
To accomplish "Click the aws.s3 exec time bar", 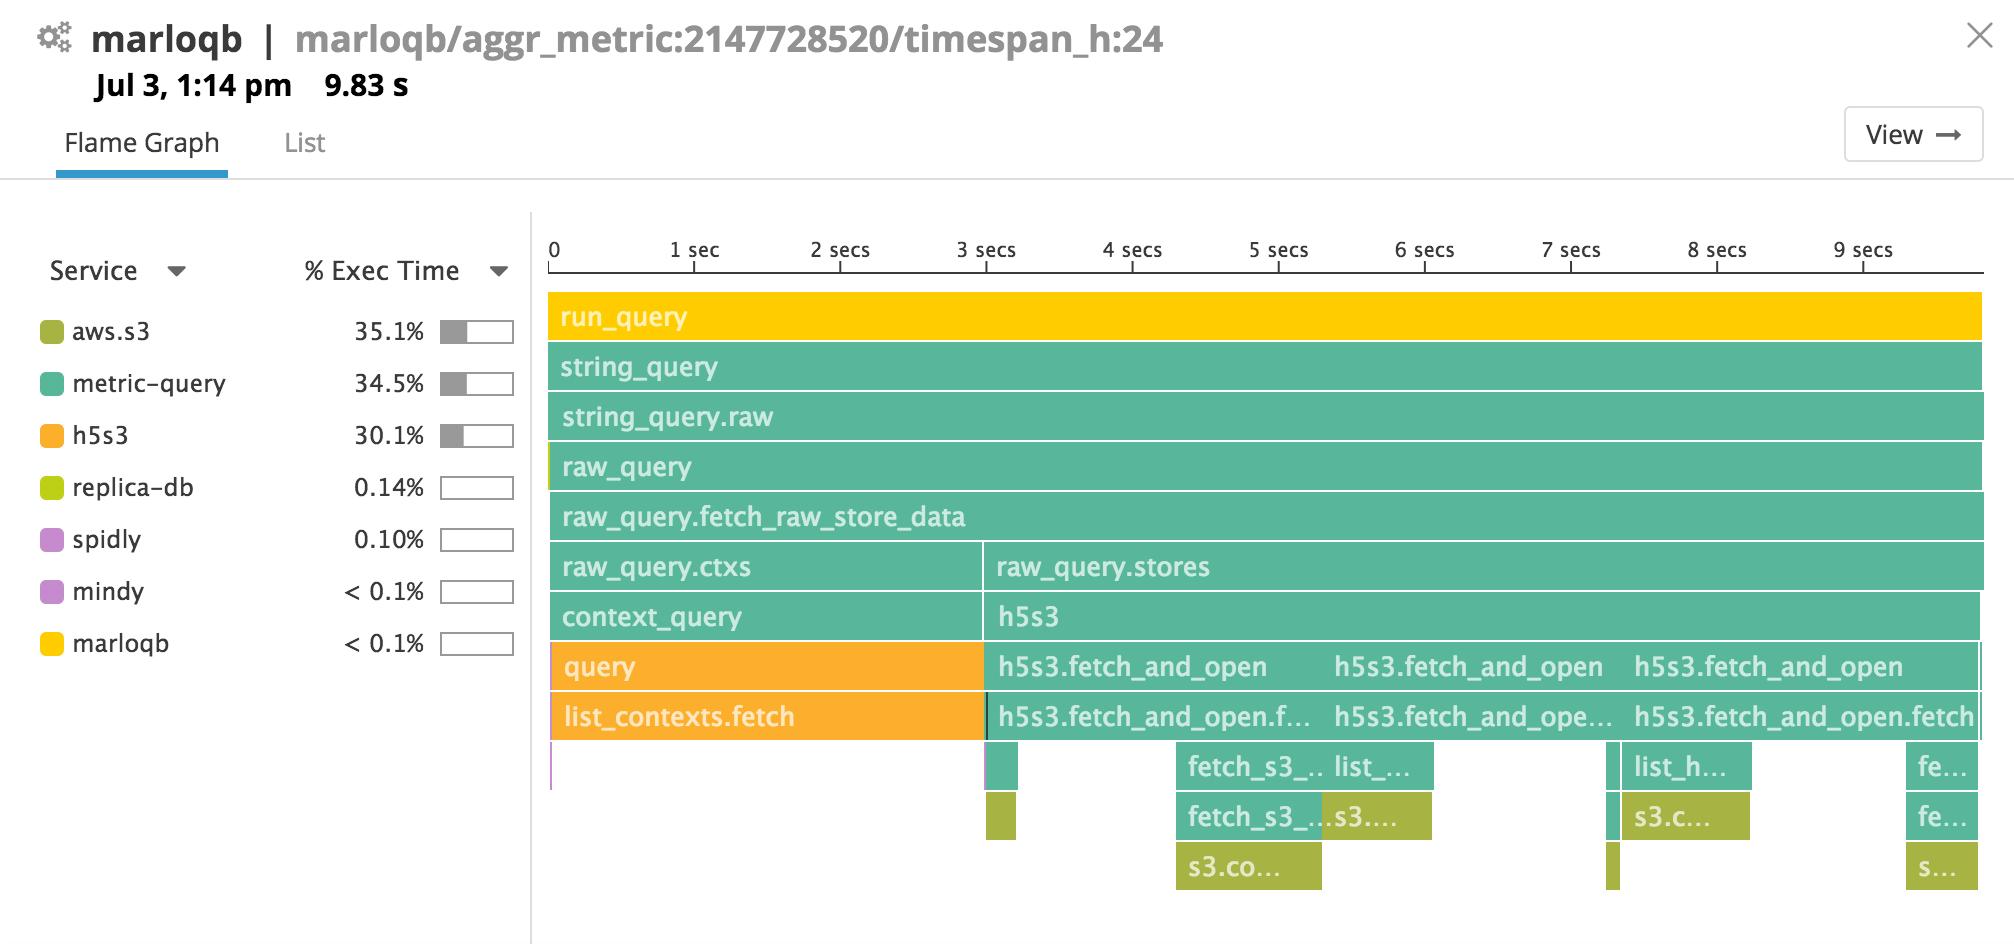I will [475, 331].
